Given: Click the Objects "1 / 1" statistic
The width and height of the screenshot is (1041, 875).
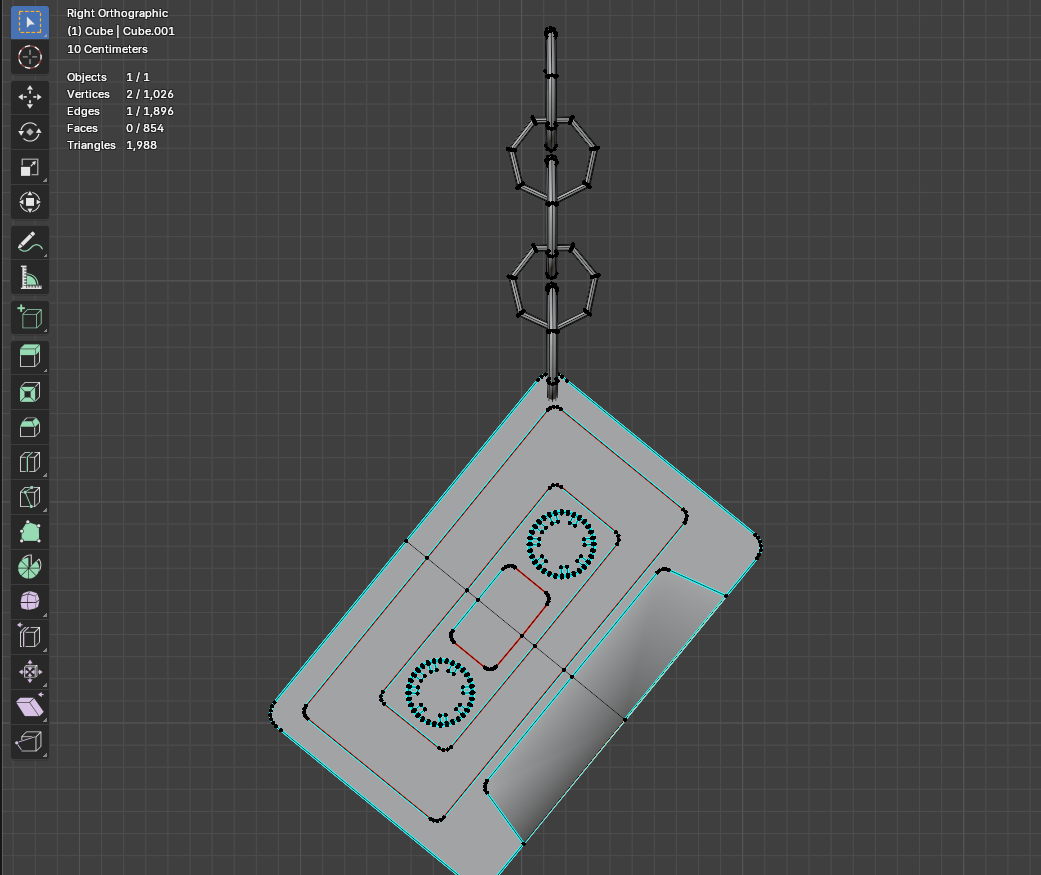Looking at the screenshot, I should click(x=138, y=77).
